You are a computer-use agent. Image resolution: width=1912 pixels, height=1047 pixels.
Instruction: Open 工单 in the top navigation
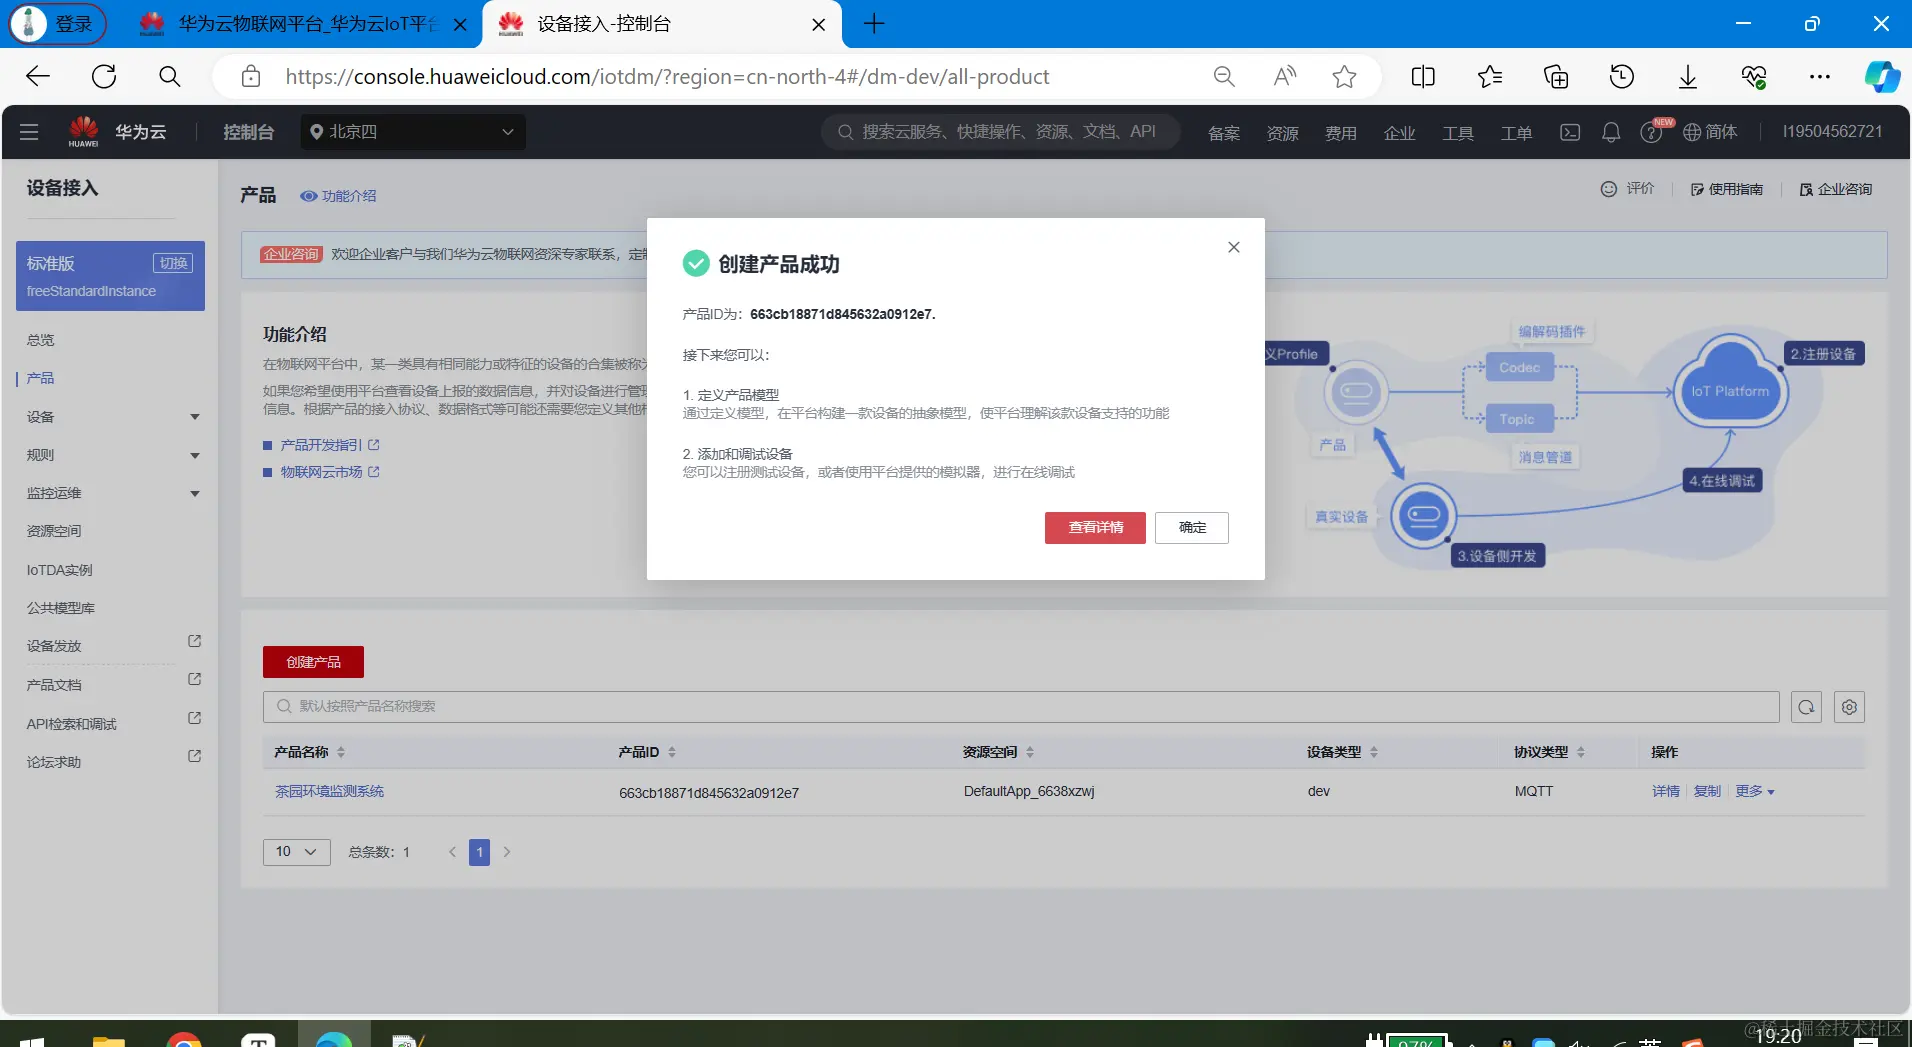click(x=1516, y=133)
